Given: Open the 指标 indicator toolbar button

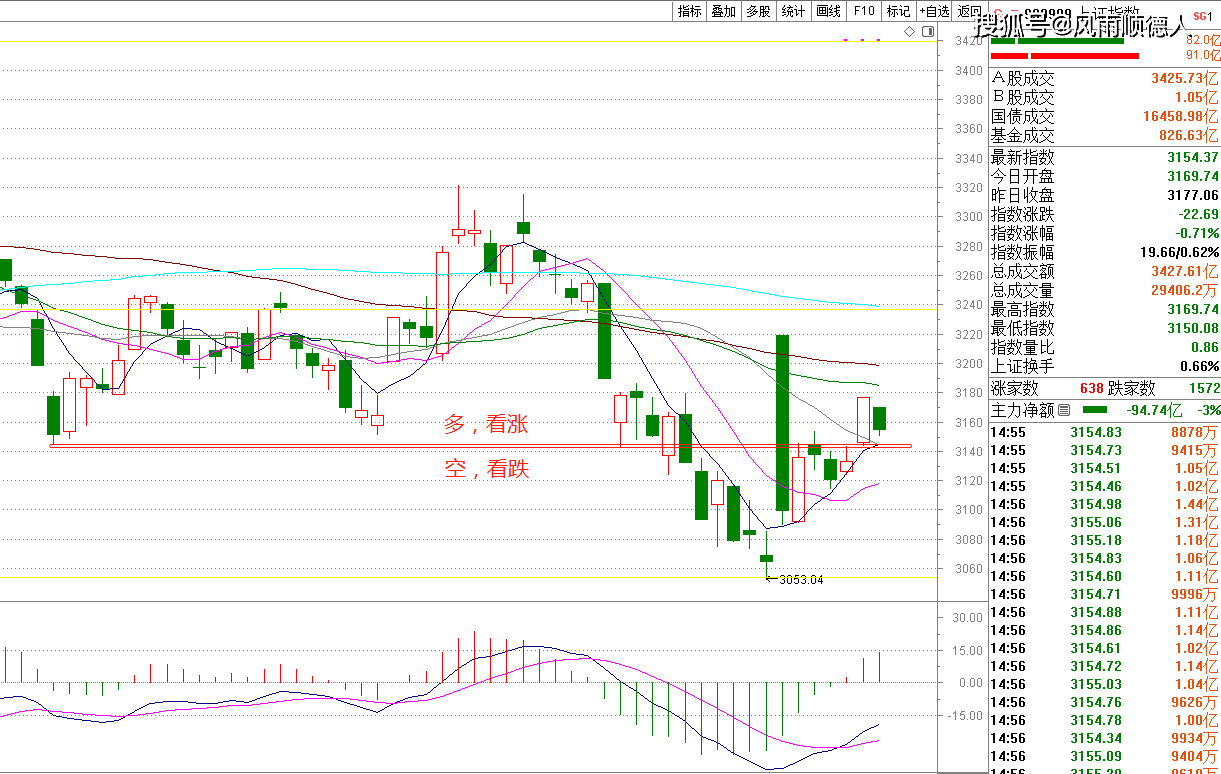Looking at the screenshot, I should coord(689,11).
